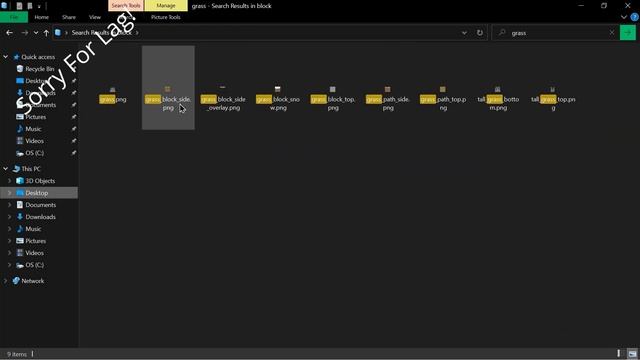The image size is (640, 360).
Task: Clear the grass search text
Action: coord(611,33)
